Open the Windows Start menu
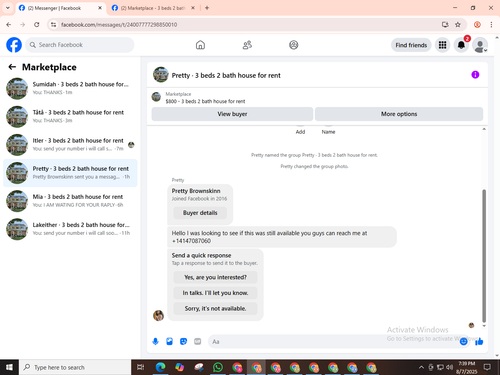500x375 pixels. pyautogui.click(x=9, y=367)
